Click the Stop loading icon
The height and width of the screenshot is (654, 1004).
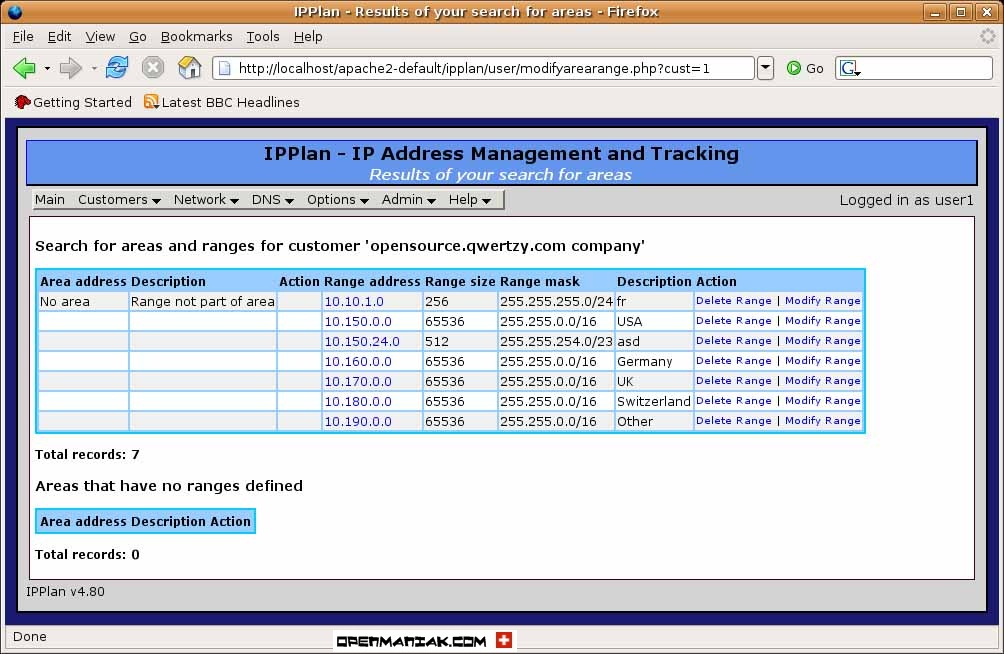tap(152, 67)
